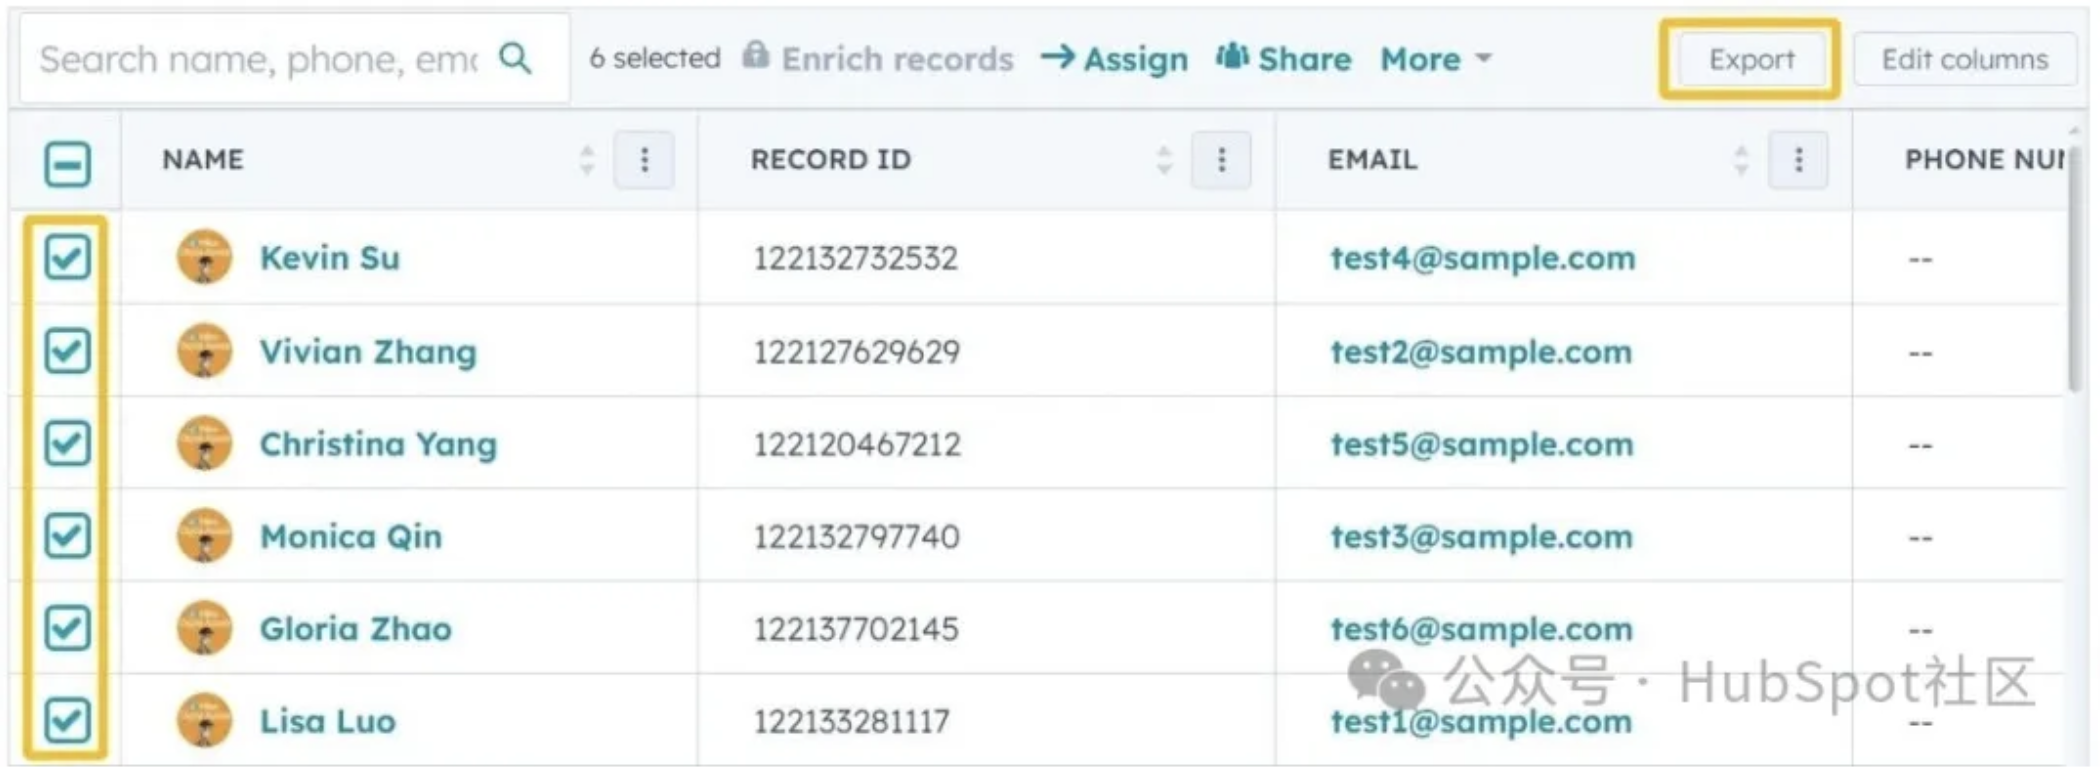This screenshot has height=776, width=2100.
Task: Open the RECORD ID column options menu
Action: [1221, 160]
